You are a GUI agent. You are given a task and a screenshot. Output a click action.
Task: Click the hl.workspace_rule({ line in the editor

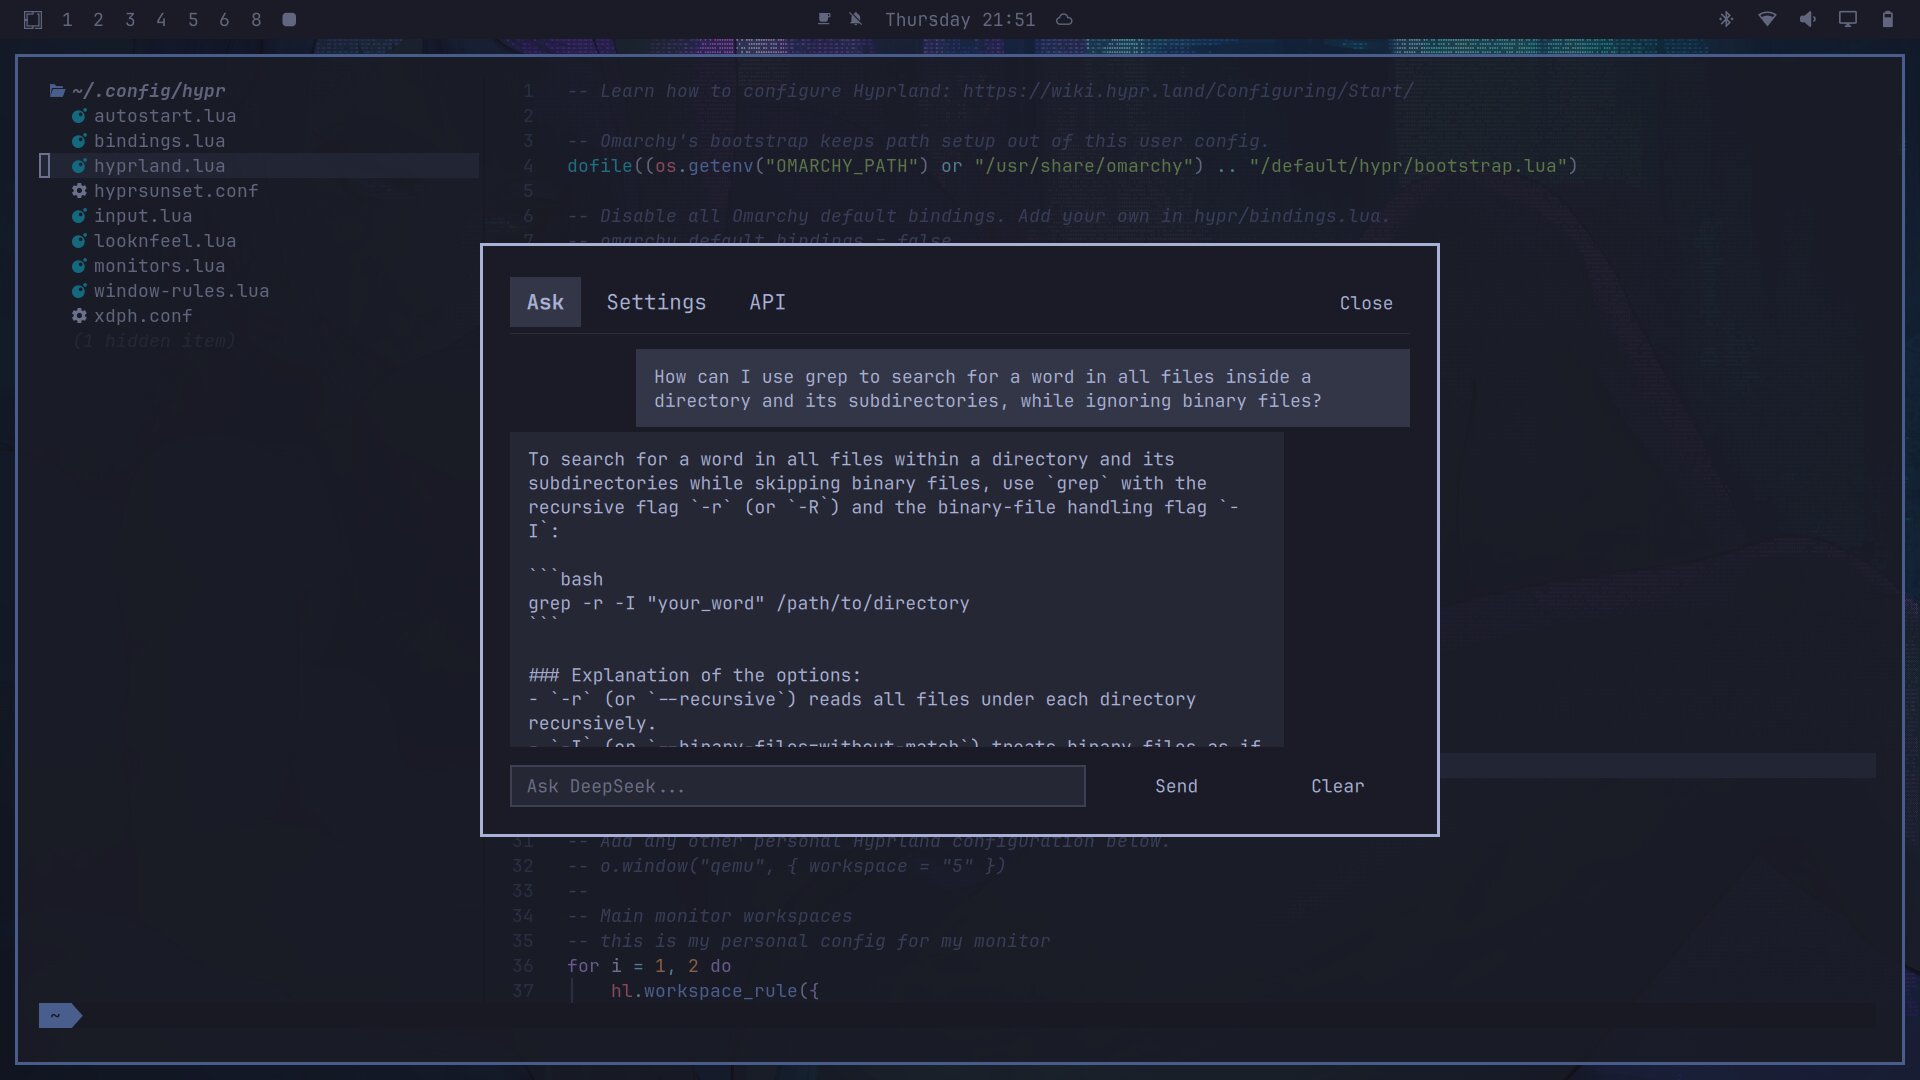pos(715,991)
